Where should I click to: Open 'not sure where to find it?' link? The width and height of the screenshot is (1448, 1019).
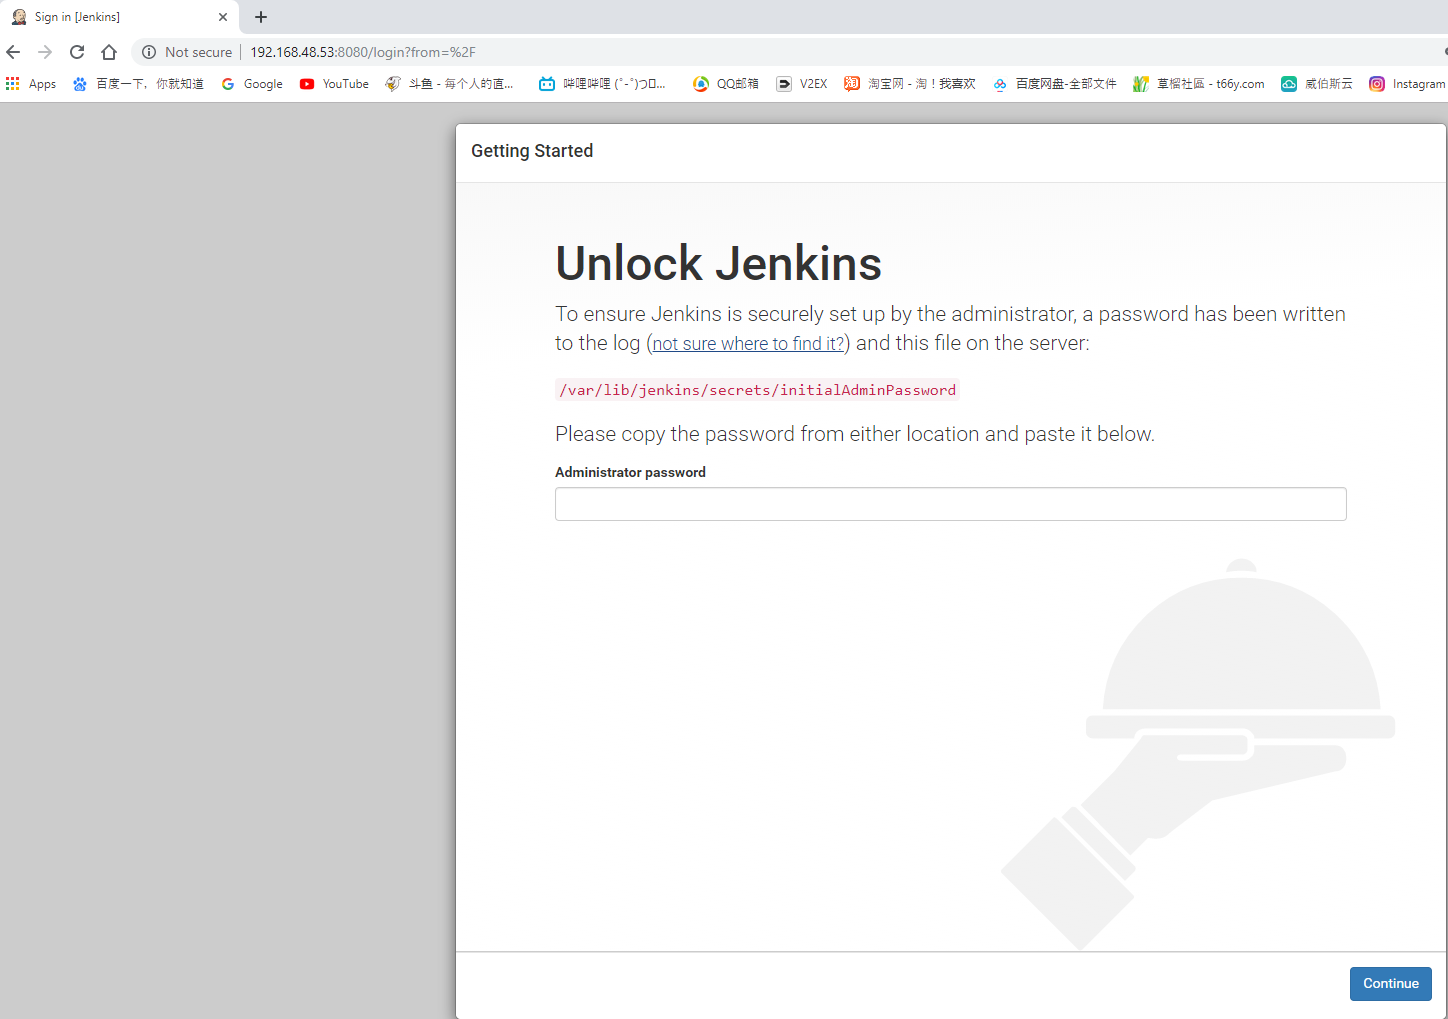point(748,343)
